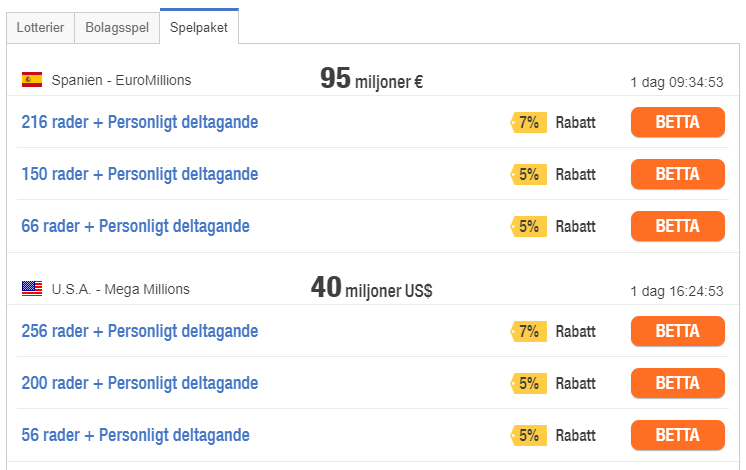
Task: Click BETTA for 256 rader Mega Millions
Action: (x=677, y=331)
